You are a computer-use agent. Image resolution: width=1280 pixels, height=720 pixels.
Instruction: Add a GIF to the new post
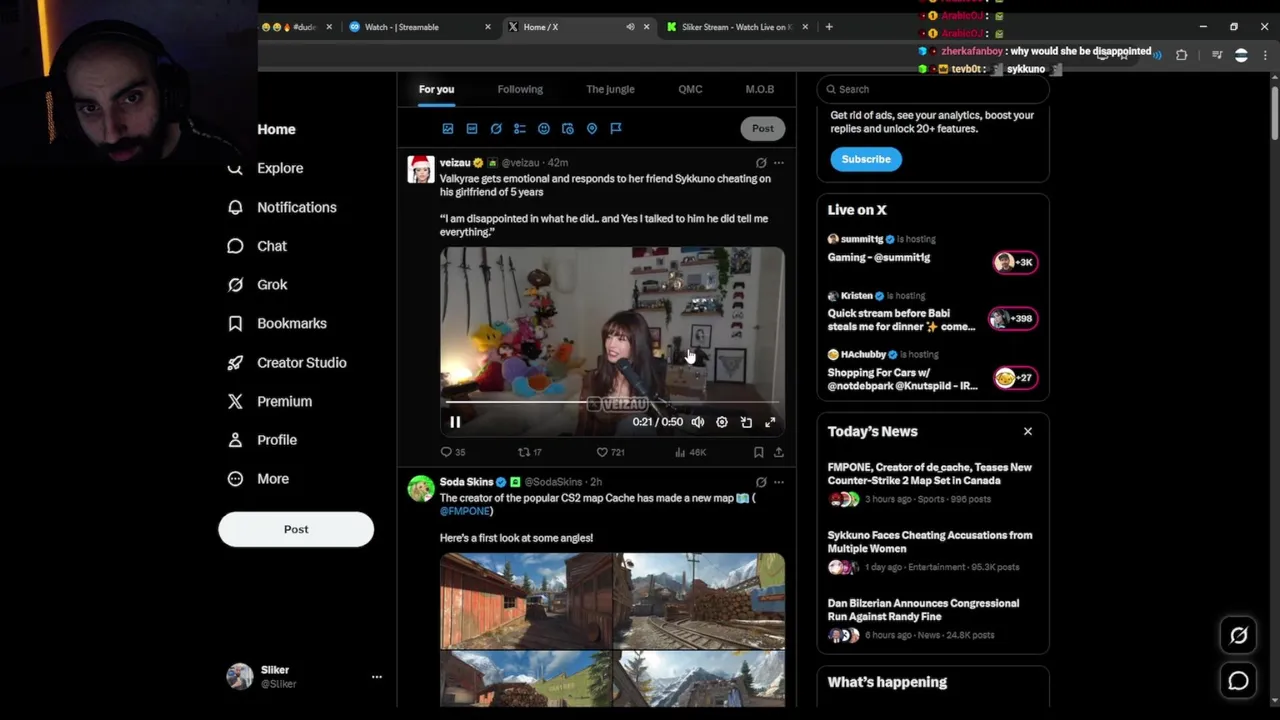(x=472, y=129)
